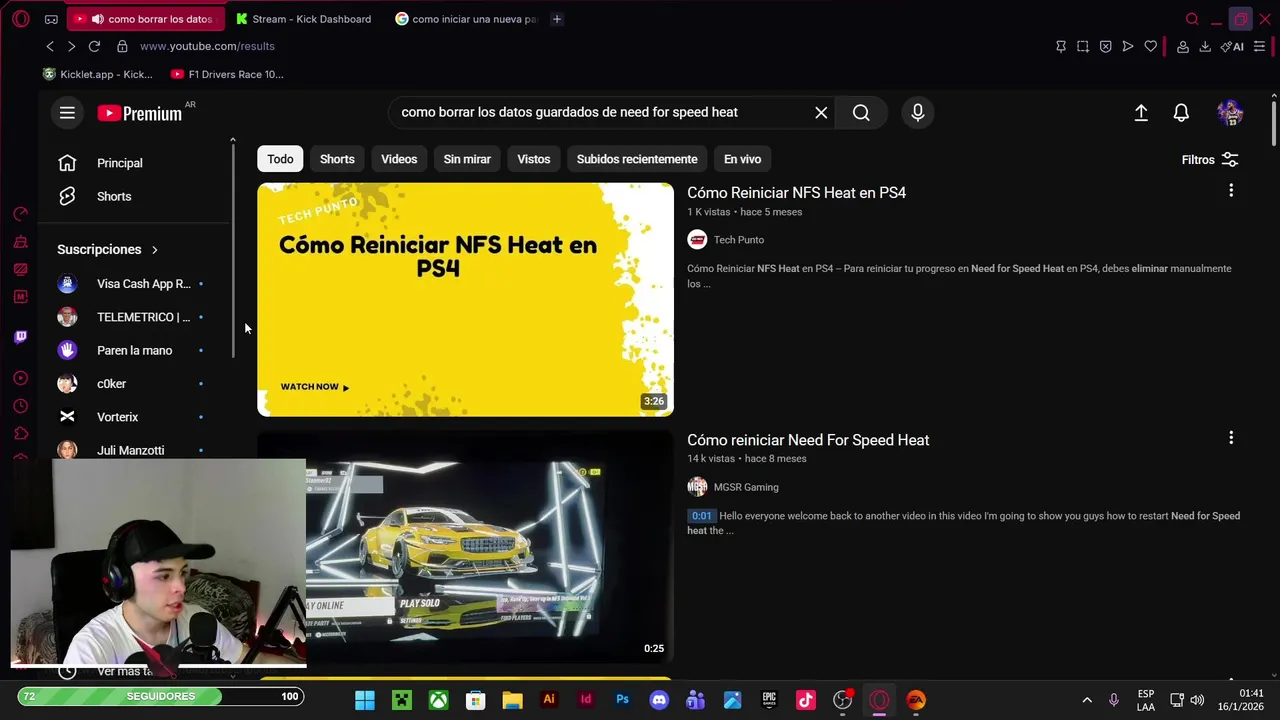Open Paren la mano subscription
The image size is (1280, 720).
(x=134, y=351)
